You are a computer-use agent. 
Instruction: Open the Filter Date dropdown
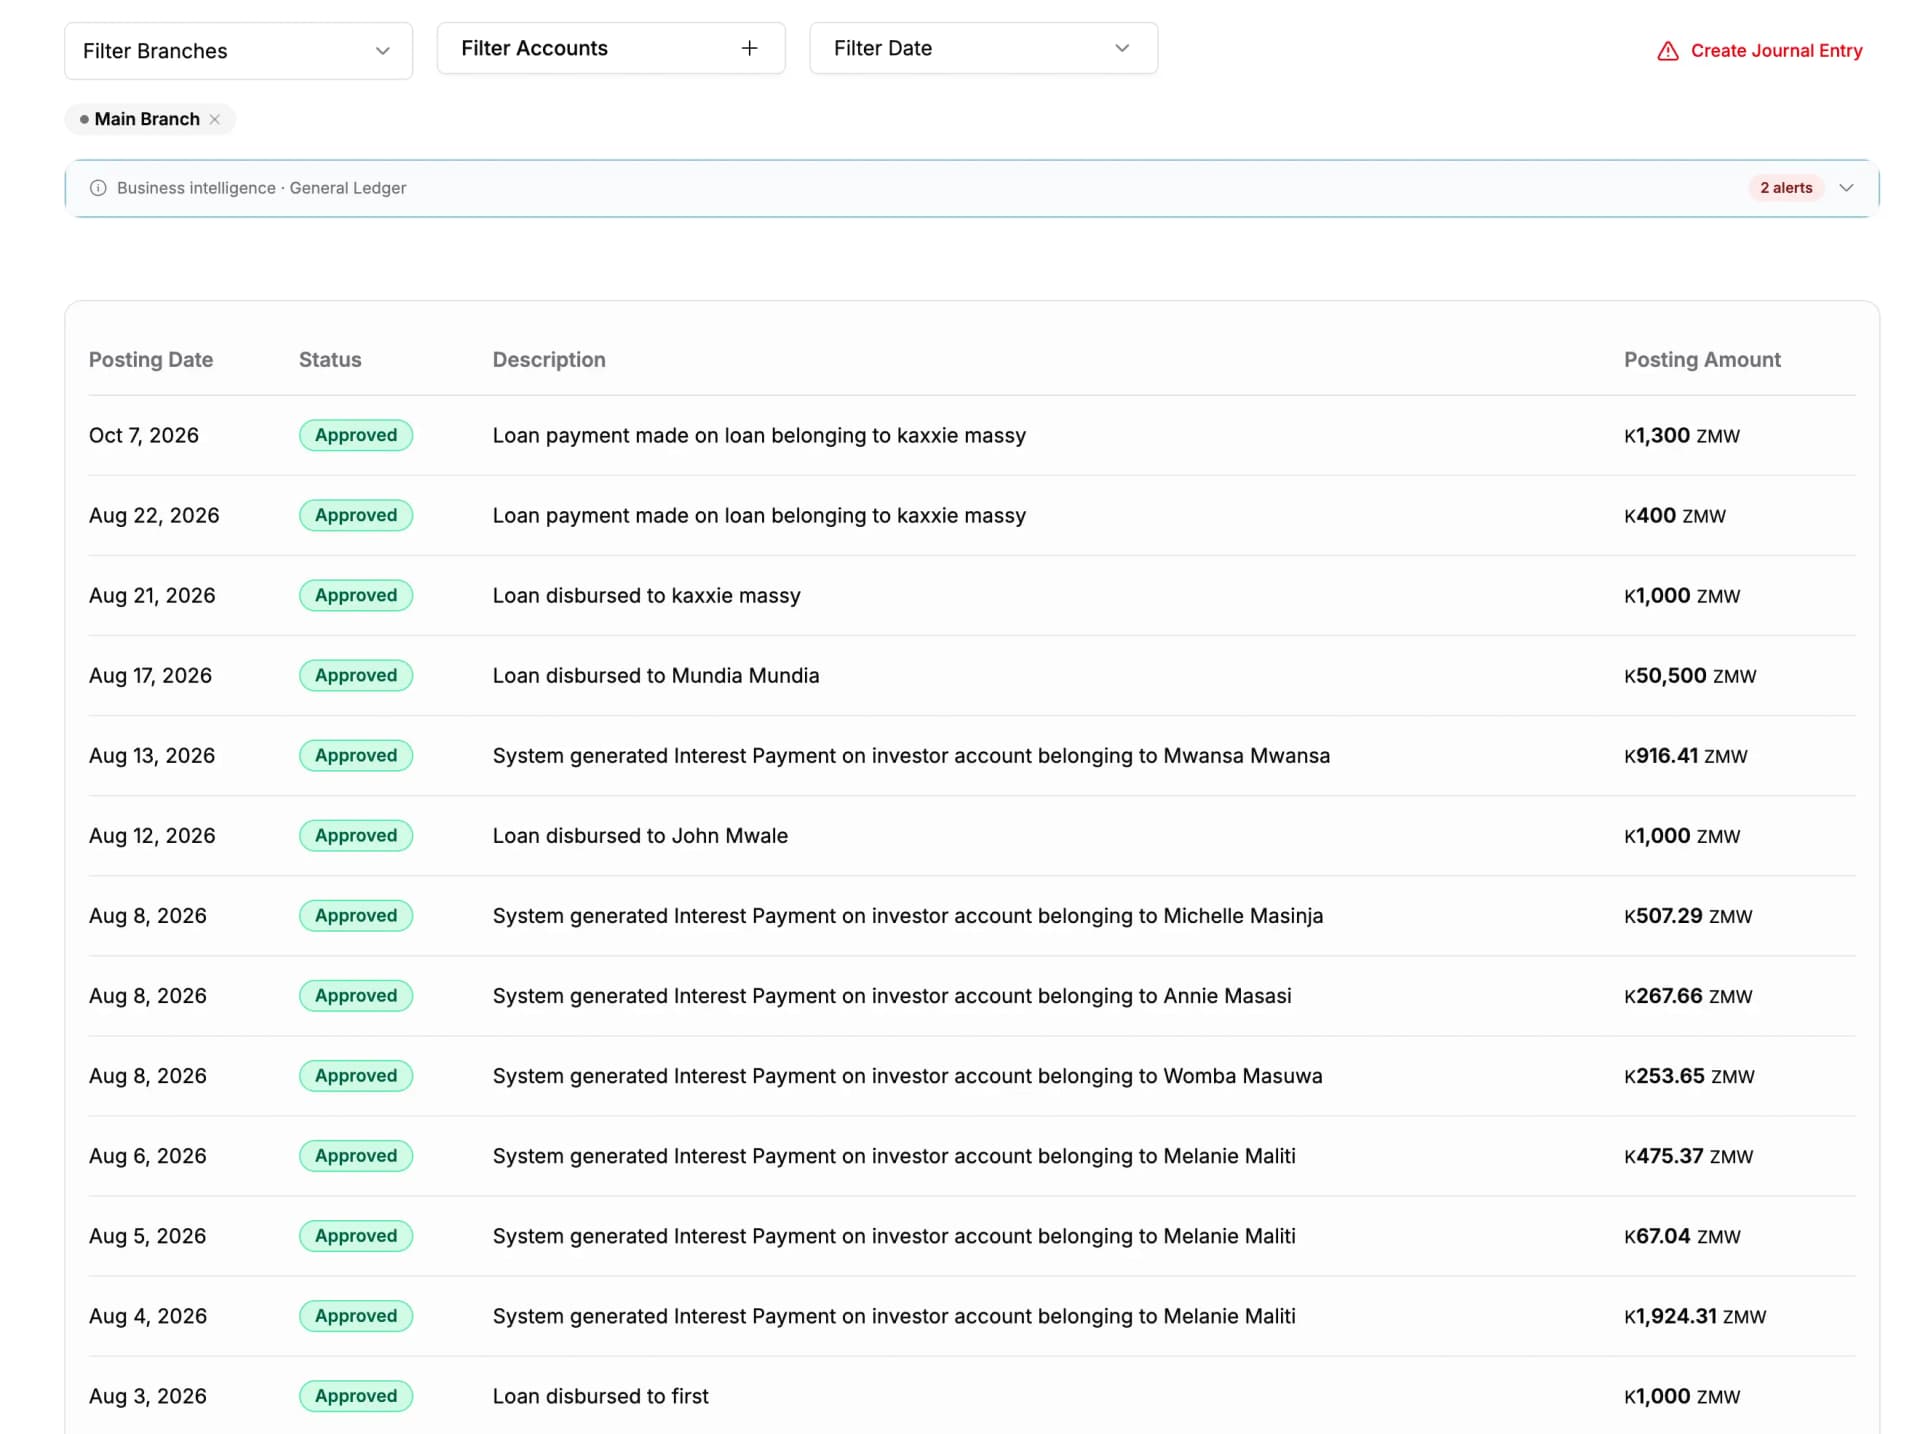click(x=983, y=48)
